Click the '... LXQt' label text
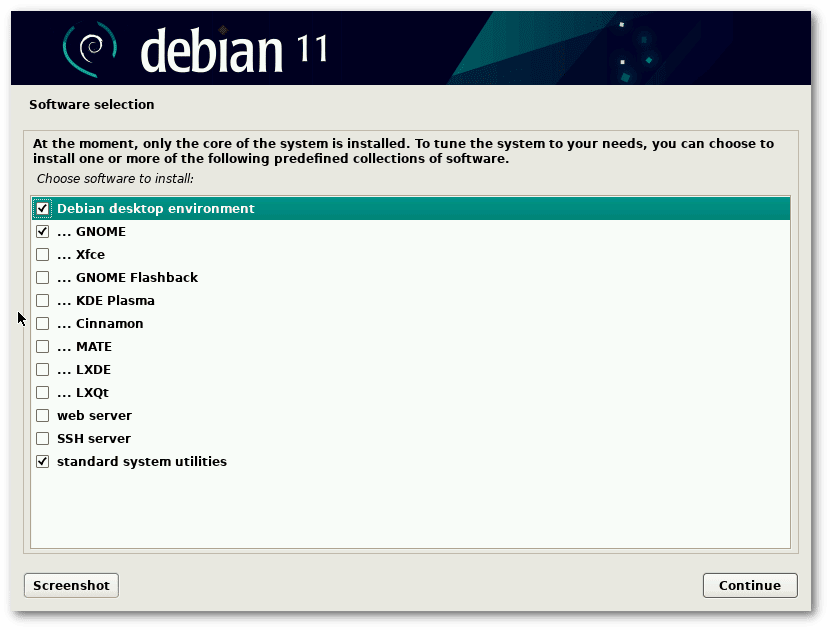830x630 pixels. click(83, 393)
